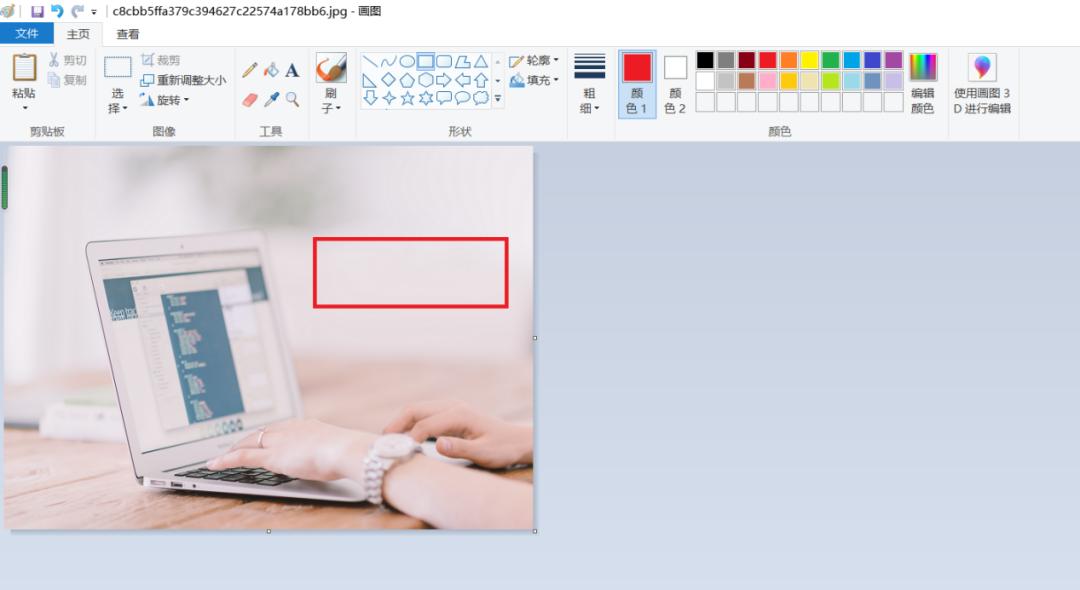Click the dashed selection rectangle tool

pos(118,67)
